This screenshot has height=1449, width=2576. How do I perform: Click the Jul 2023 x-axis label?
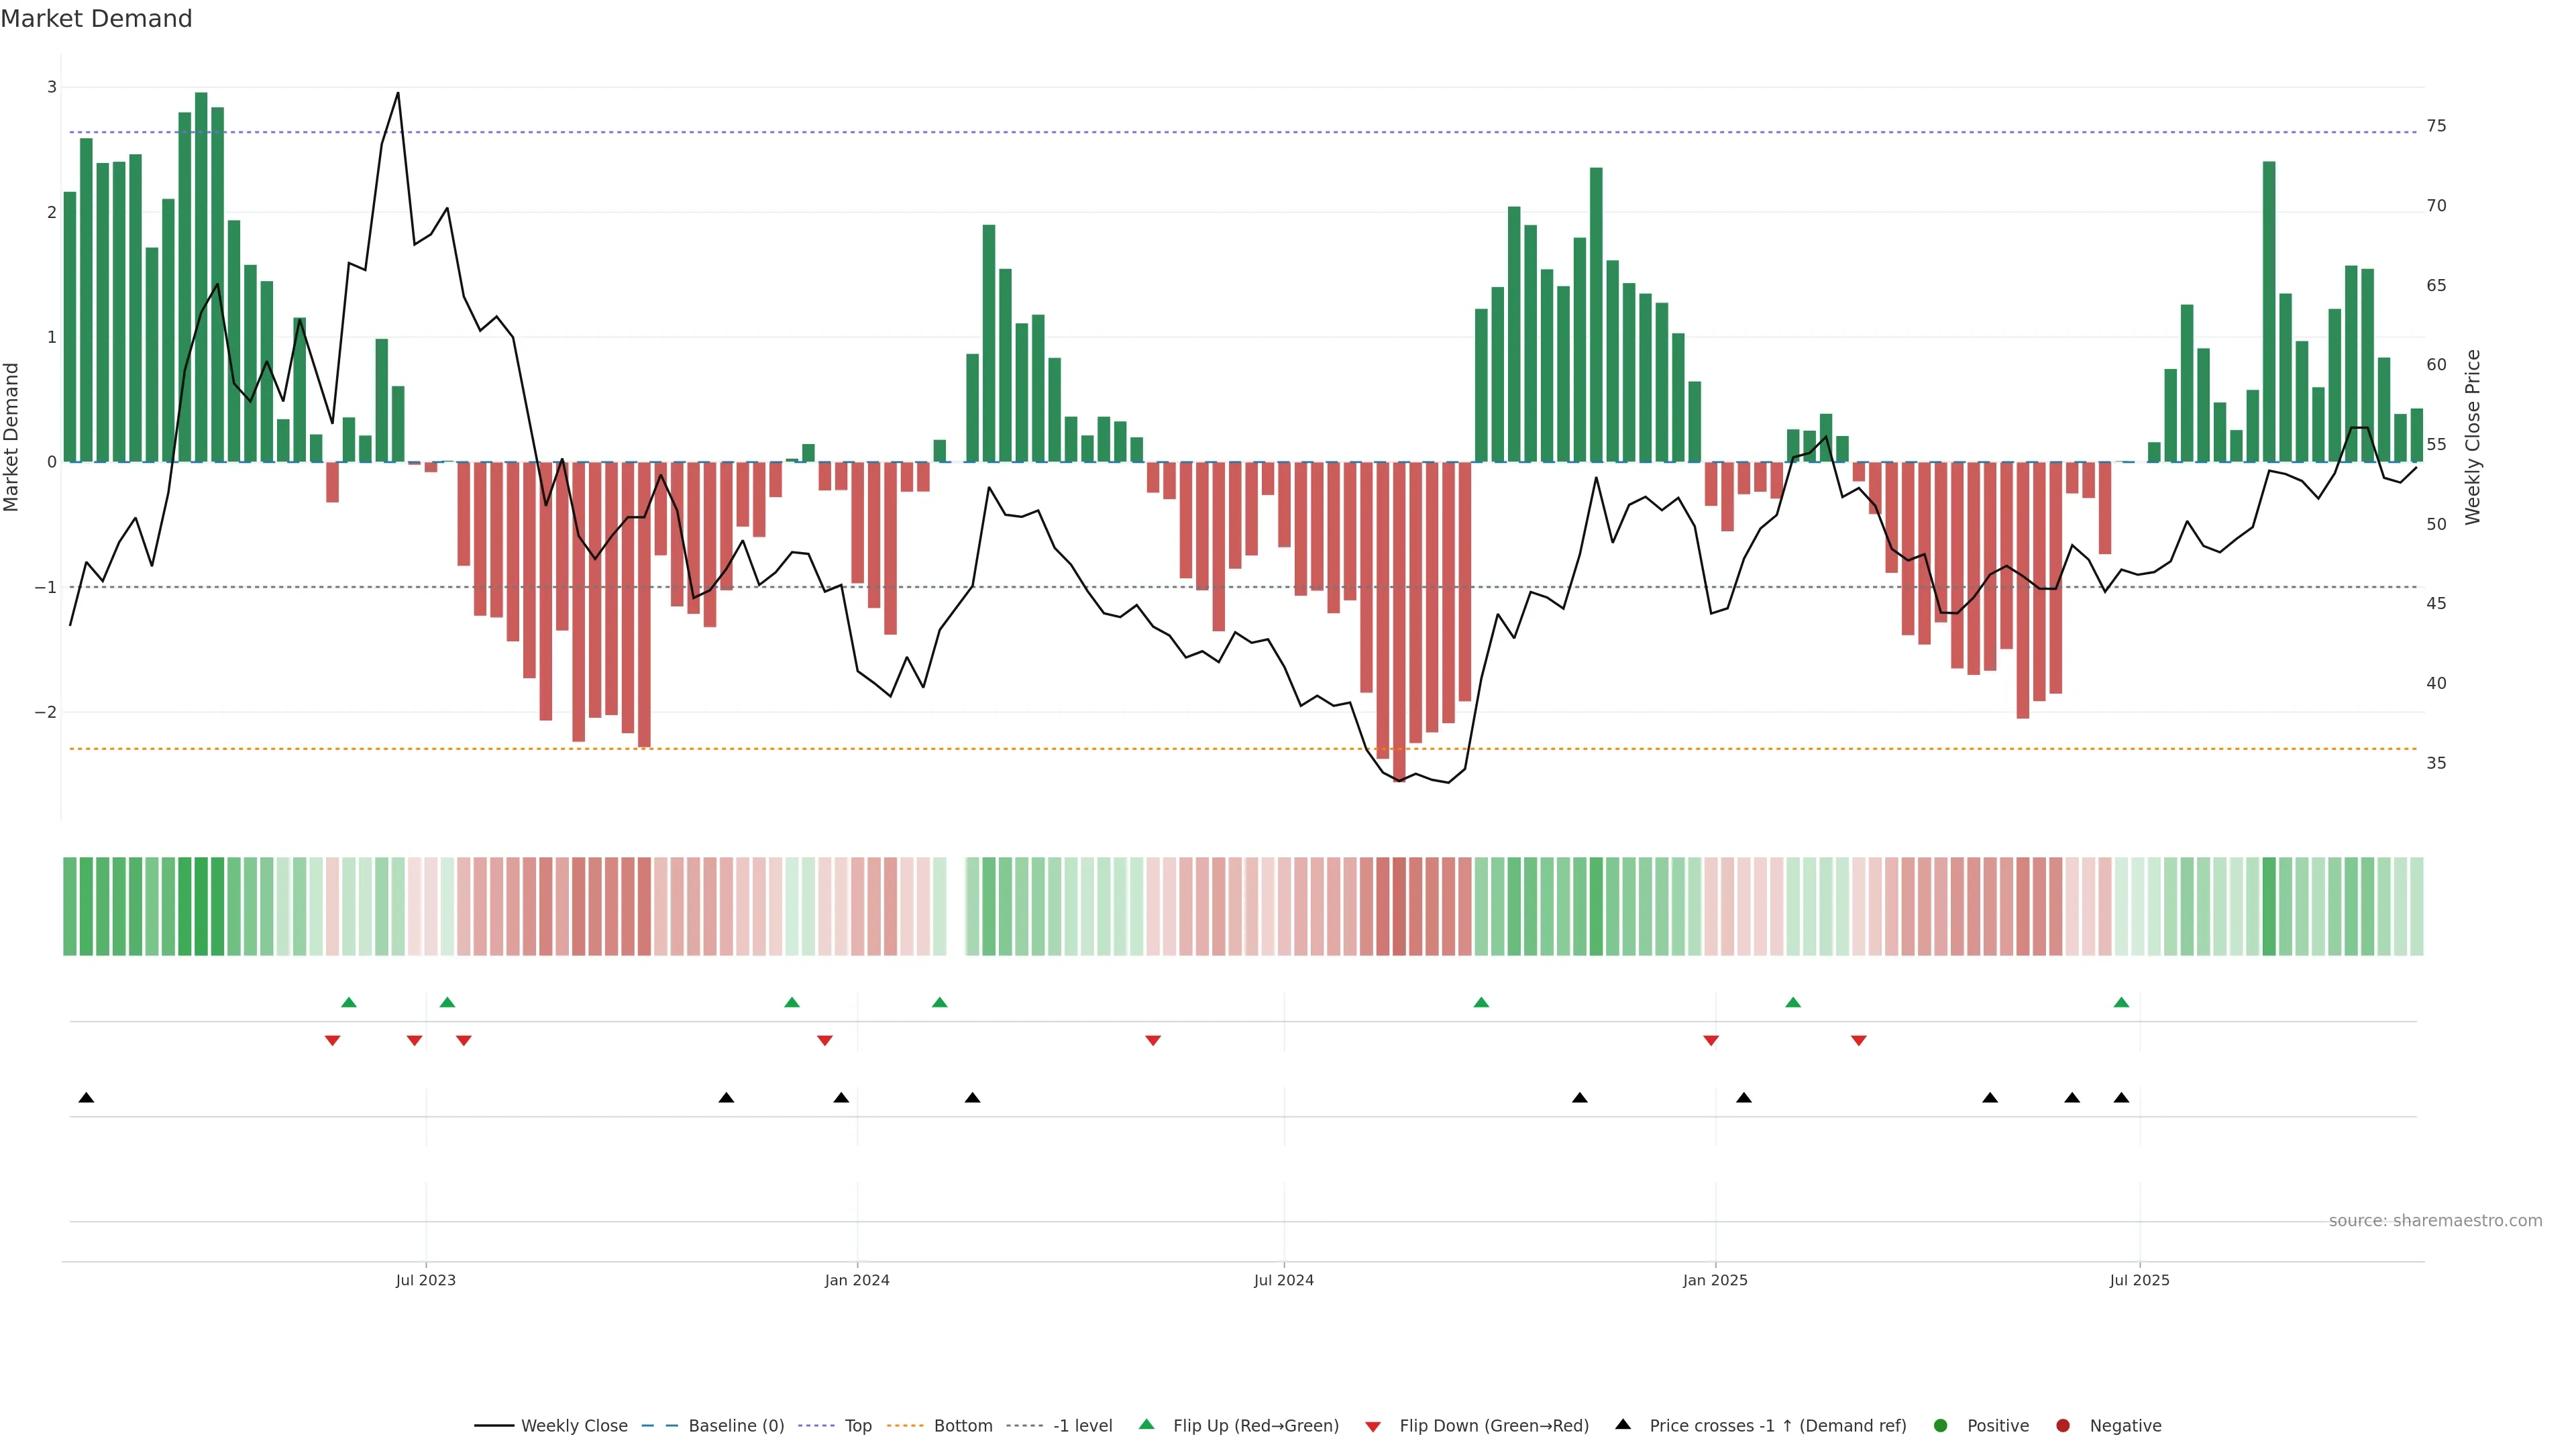tap(426, 1280)
